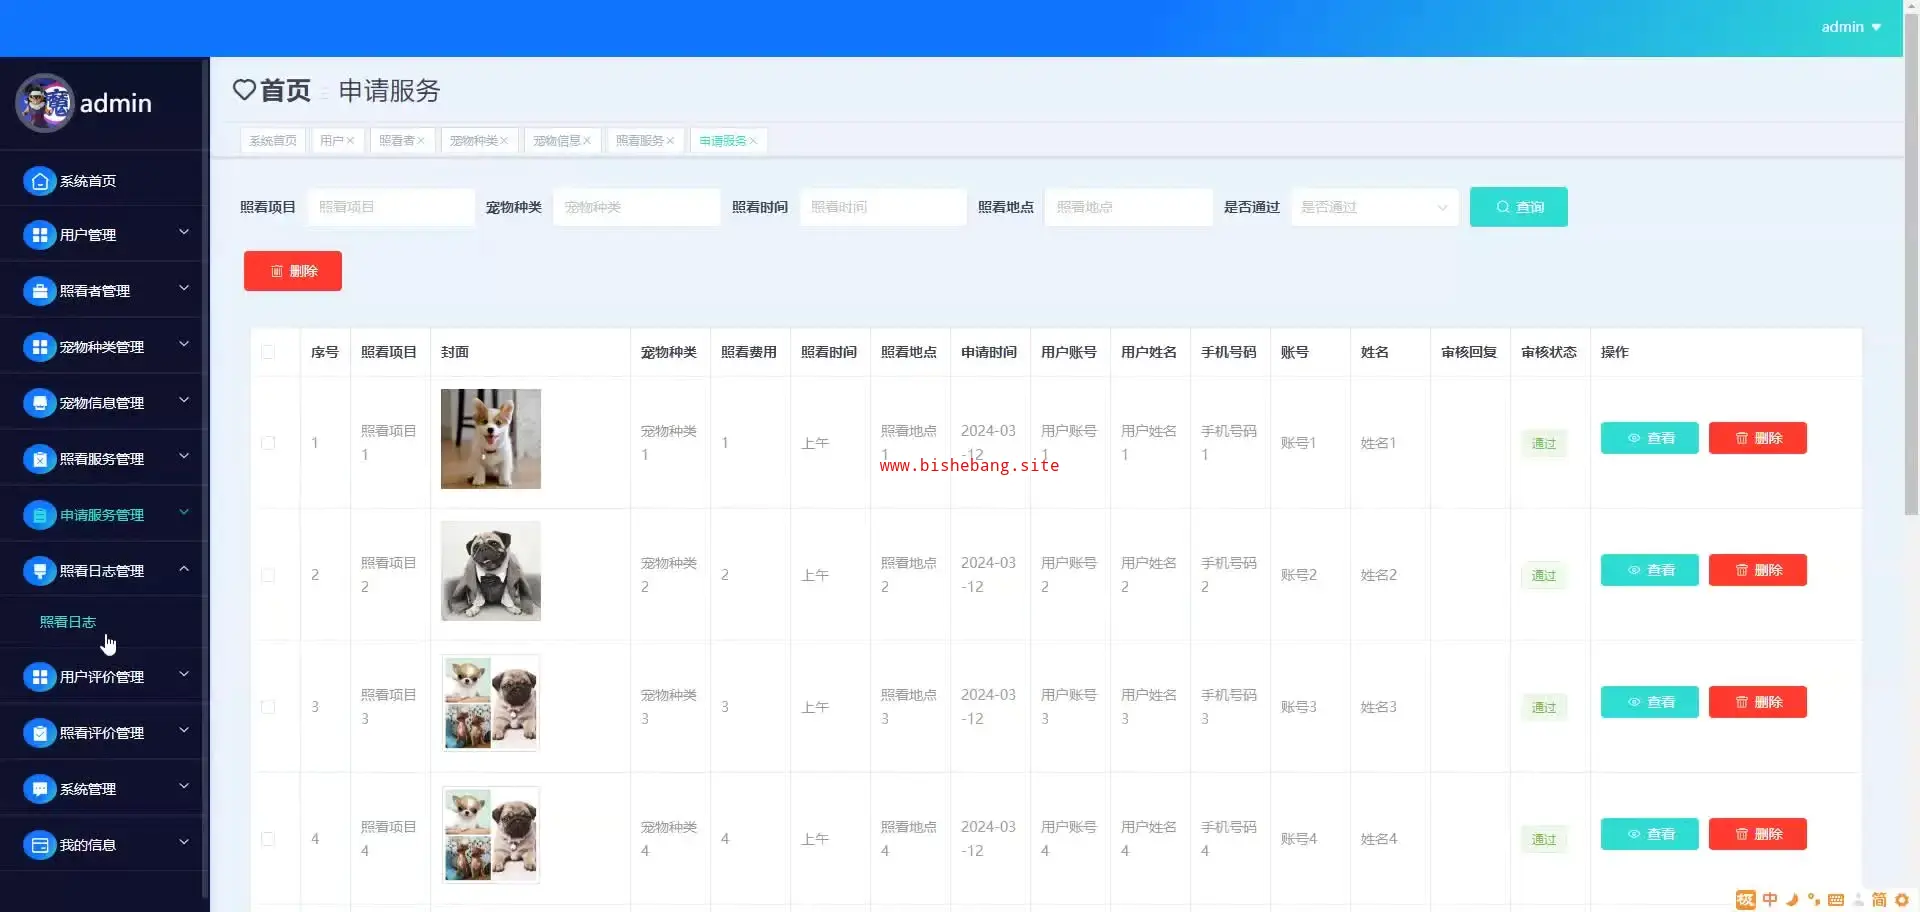Expand the 宠物种类管理 menu chevron

(x=184, y=345)
